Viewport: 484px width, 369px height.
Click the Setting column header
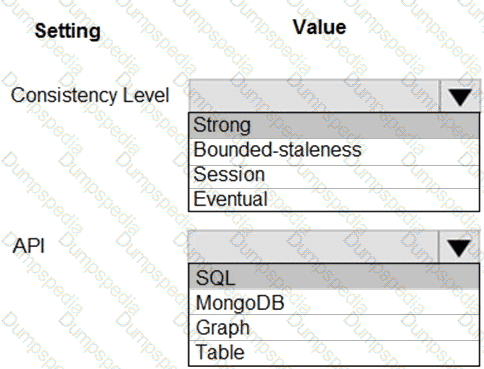68,31
